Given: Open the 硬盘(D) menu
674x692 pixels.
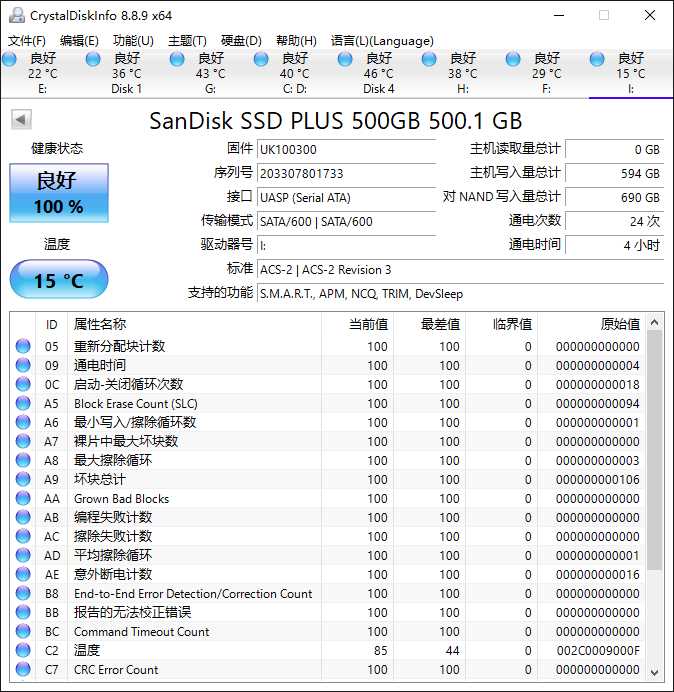Looking at the screenshot, I should [241, 41].
